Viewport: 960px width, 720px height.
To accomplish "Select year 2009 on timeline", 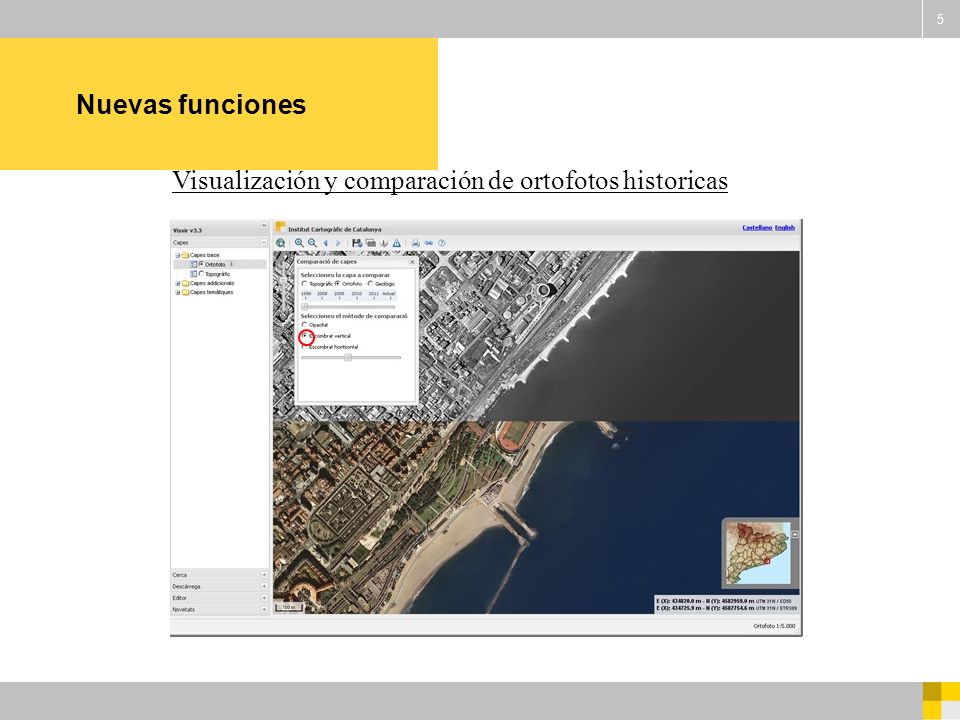I will 339,294.
